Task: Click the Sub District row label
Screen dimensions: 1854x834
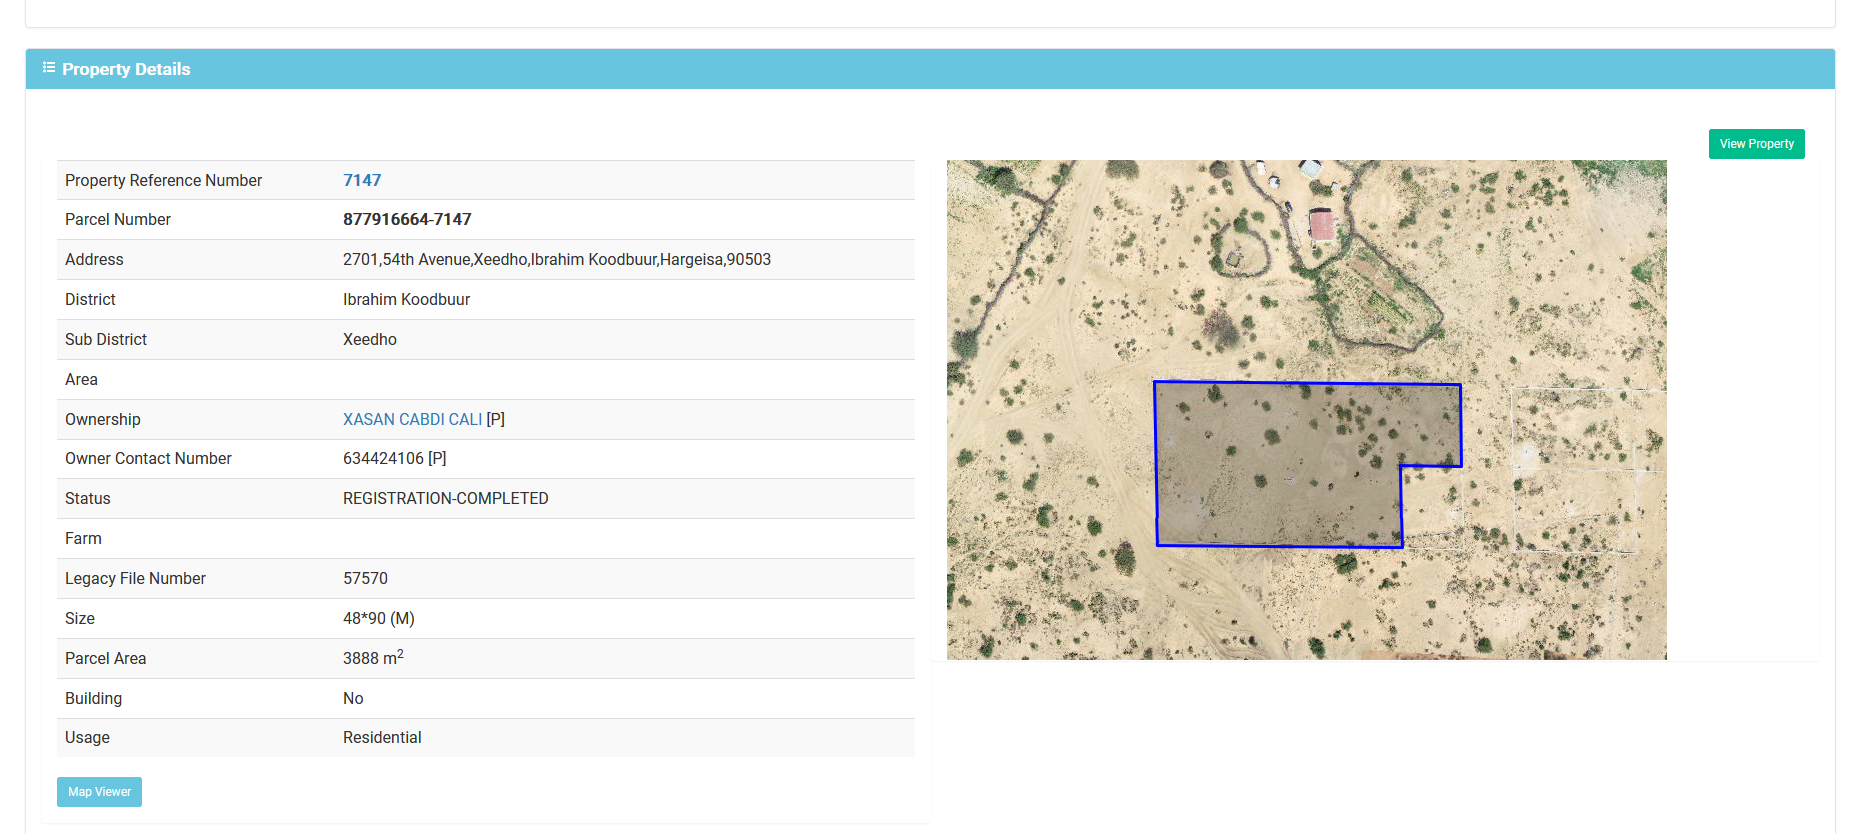Action: point(106,339)
